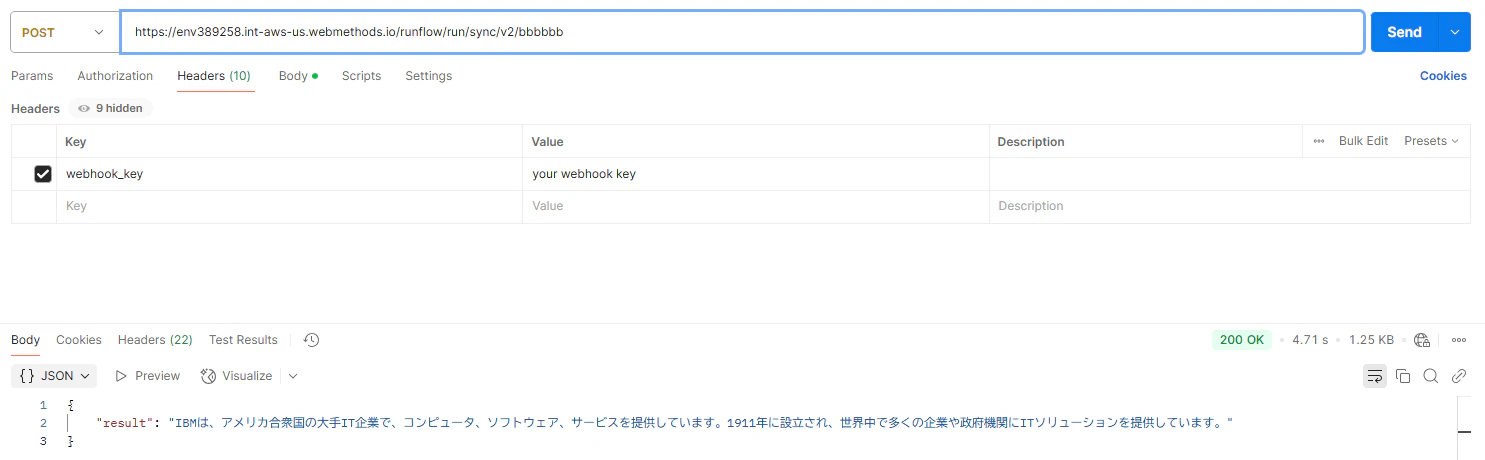
Task: Open the Scripts tab
Action: tap(361, 76)
